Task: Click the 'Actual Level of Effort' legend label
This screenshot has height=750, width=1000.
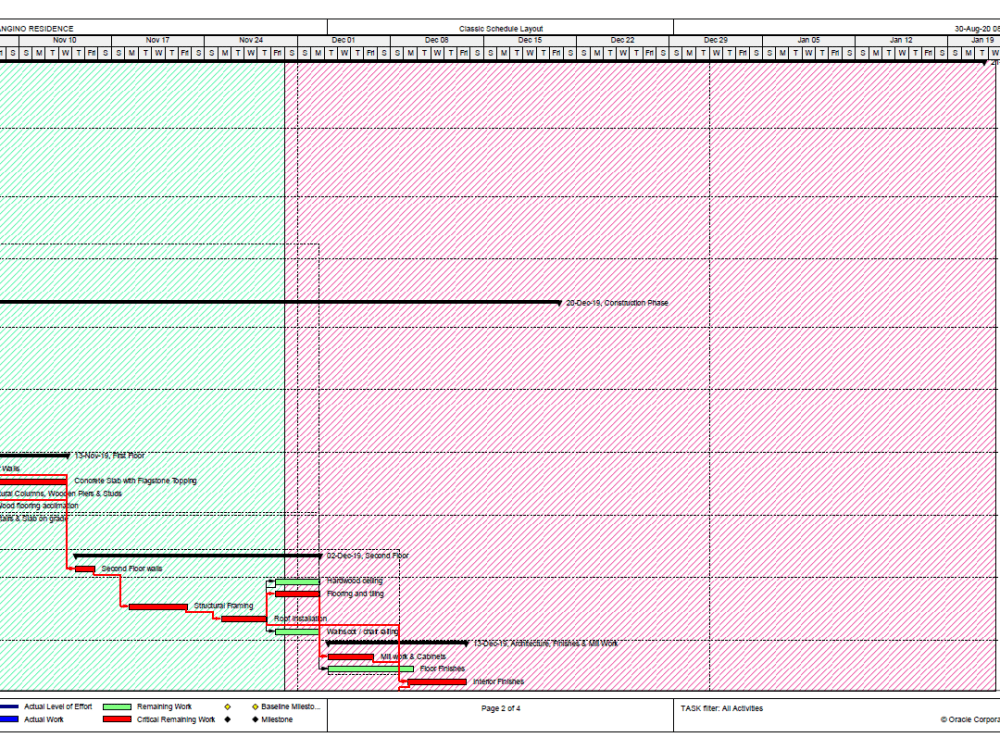Action: 58,707
